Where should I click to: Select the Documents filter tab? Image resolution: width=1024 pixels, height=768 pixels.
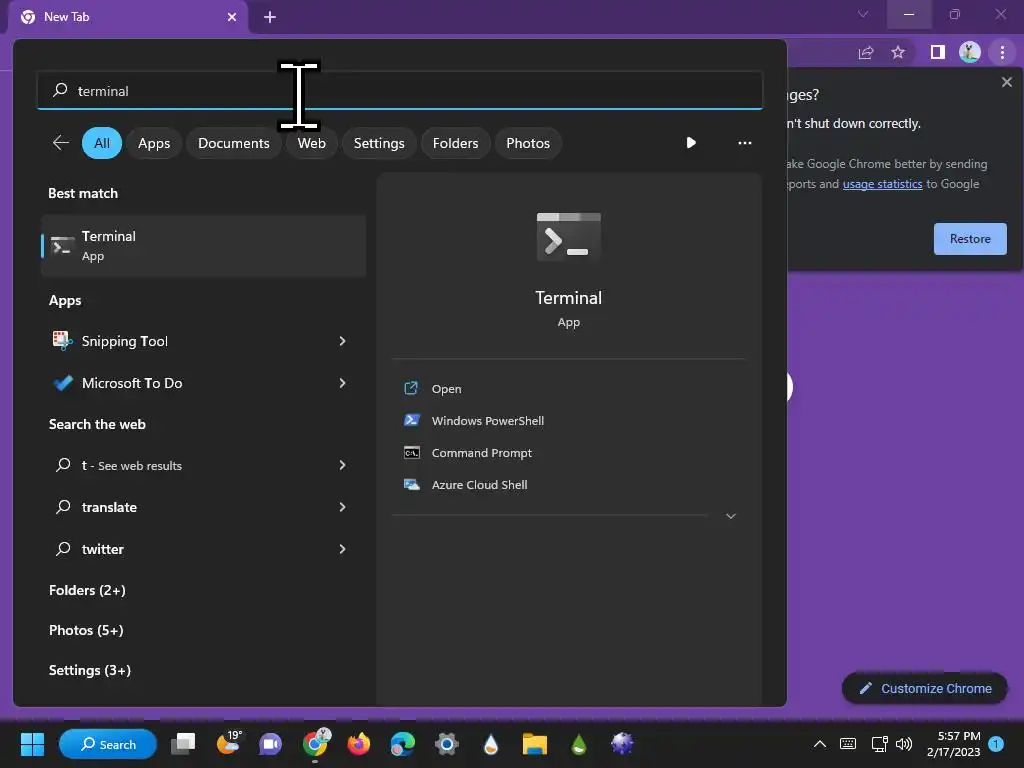coord(234,143)
